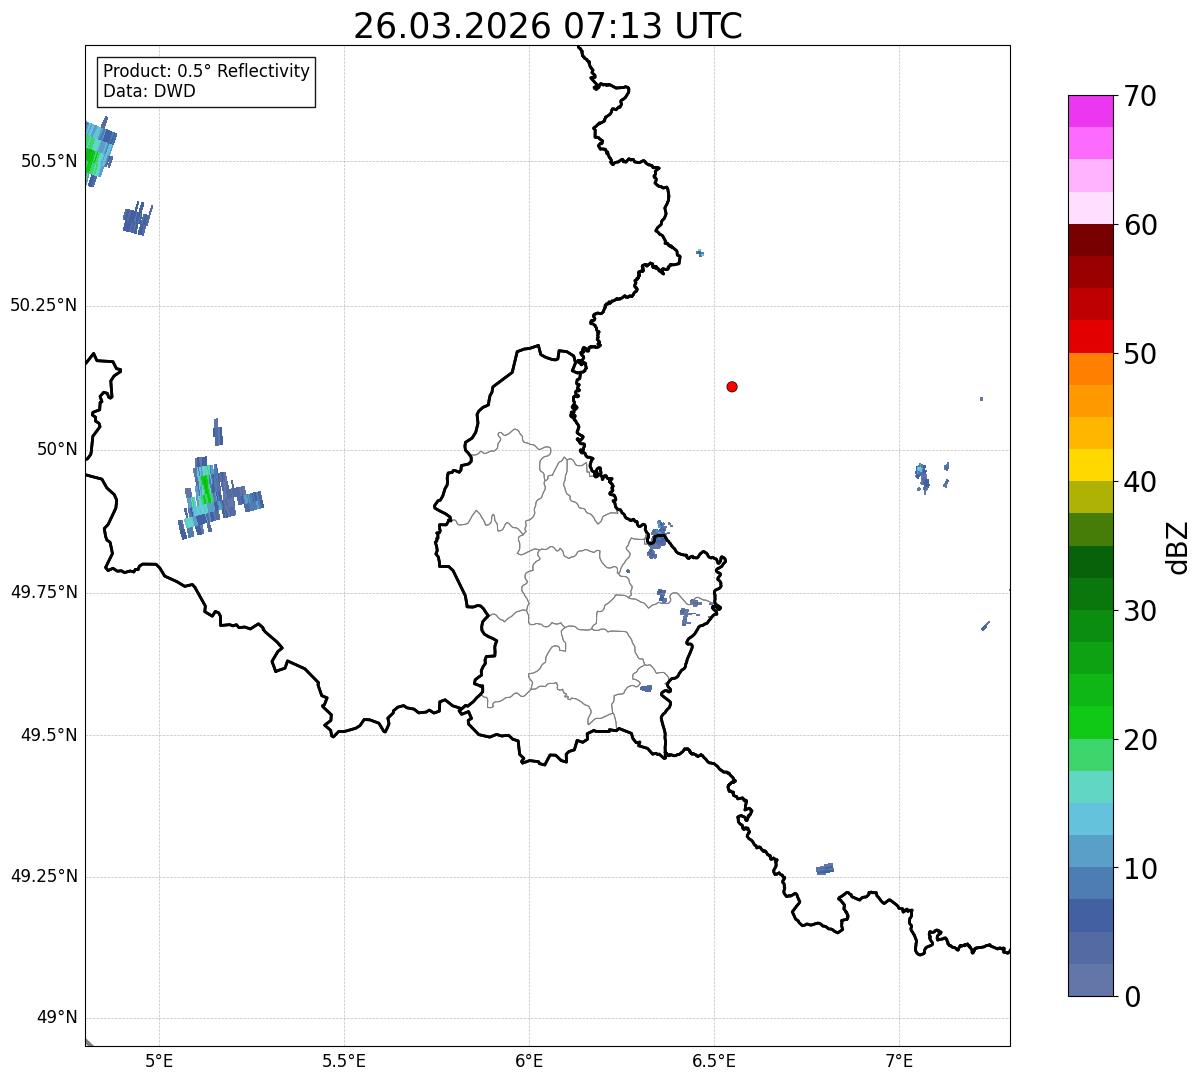Click the "49.75°N" latitude label
Image resolution: width=1202 pixels, height=1081 pixels.
pos(44,592)
